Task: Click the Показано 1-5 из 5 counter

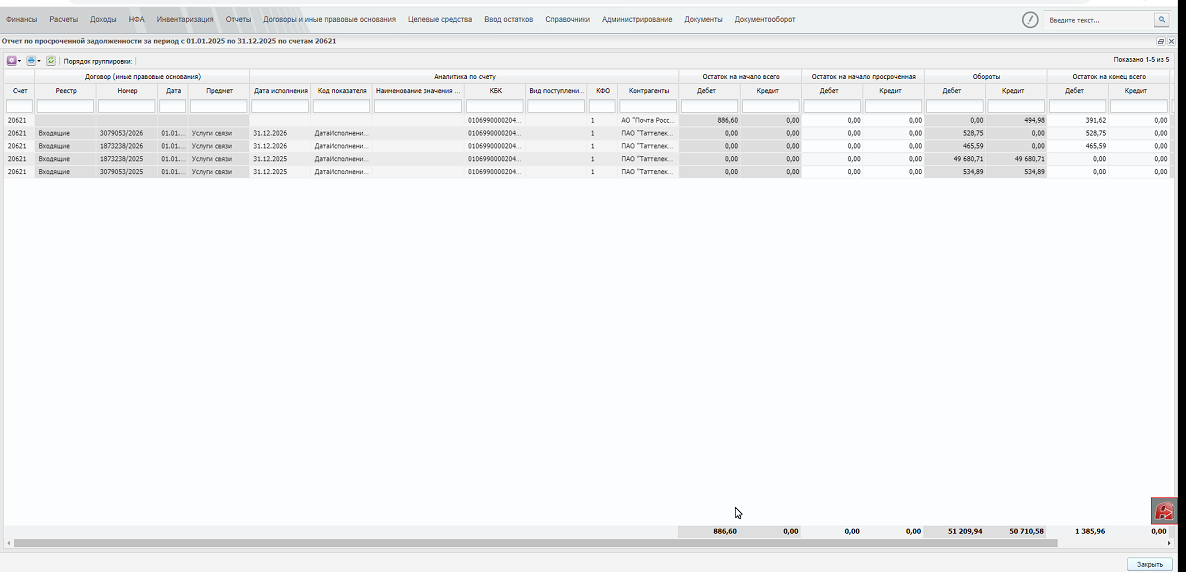Action: [1141, 59]
